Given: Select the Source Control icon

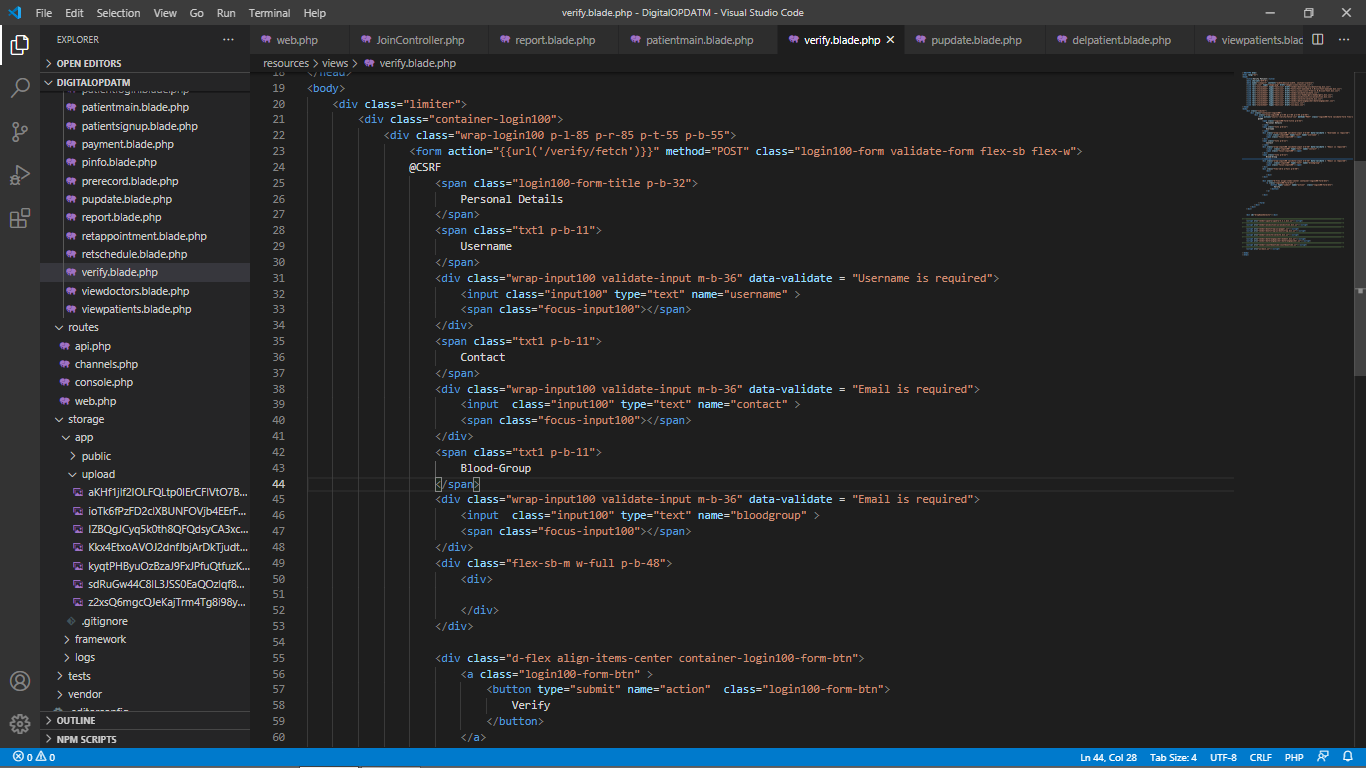Looking at the screenshot, I should click(x=20, y=131).
